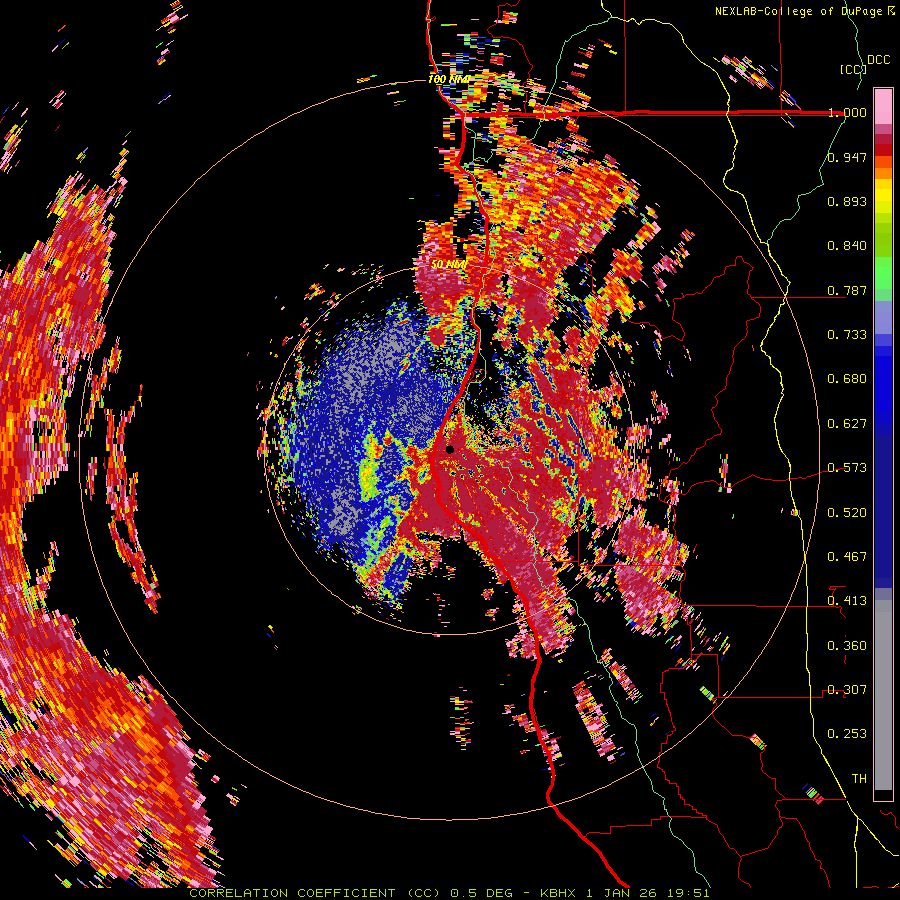Select the 0.253 scale value
This screenshot has width=900, height=900.
click(847, 734)
